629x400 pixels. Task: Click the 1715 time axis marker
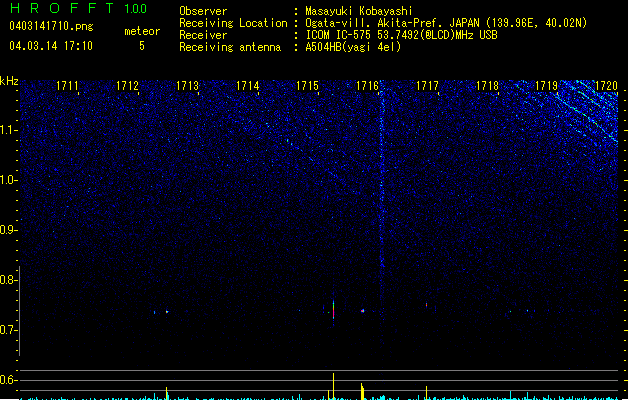click(307, 86)
